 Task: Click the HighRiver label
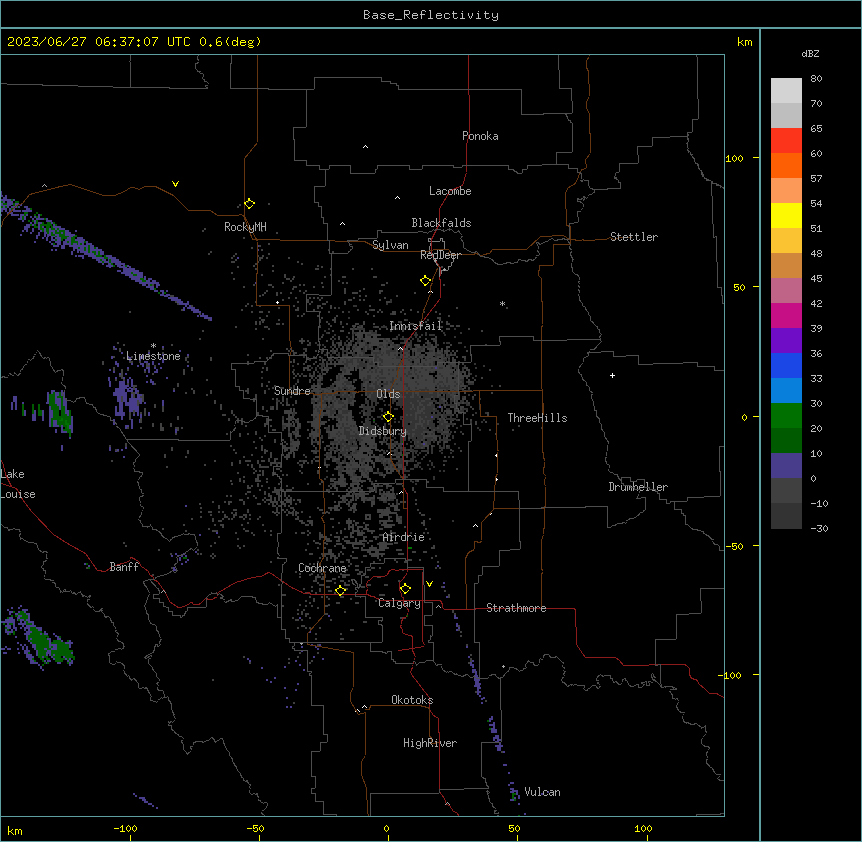tap(430, 743)
